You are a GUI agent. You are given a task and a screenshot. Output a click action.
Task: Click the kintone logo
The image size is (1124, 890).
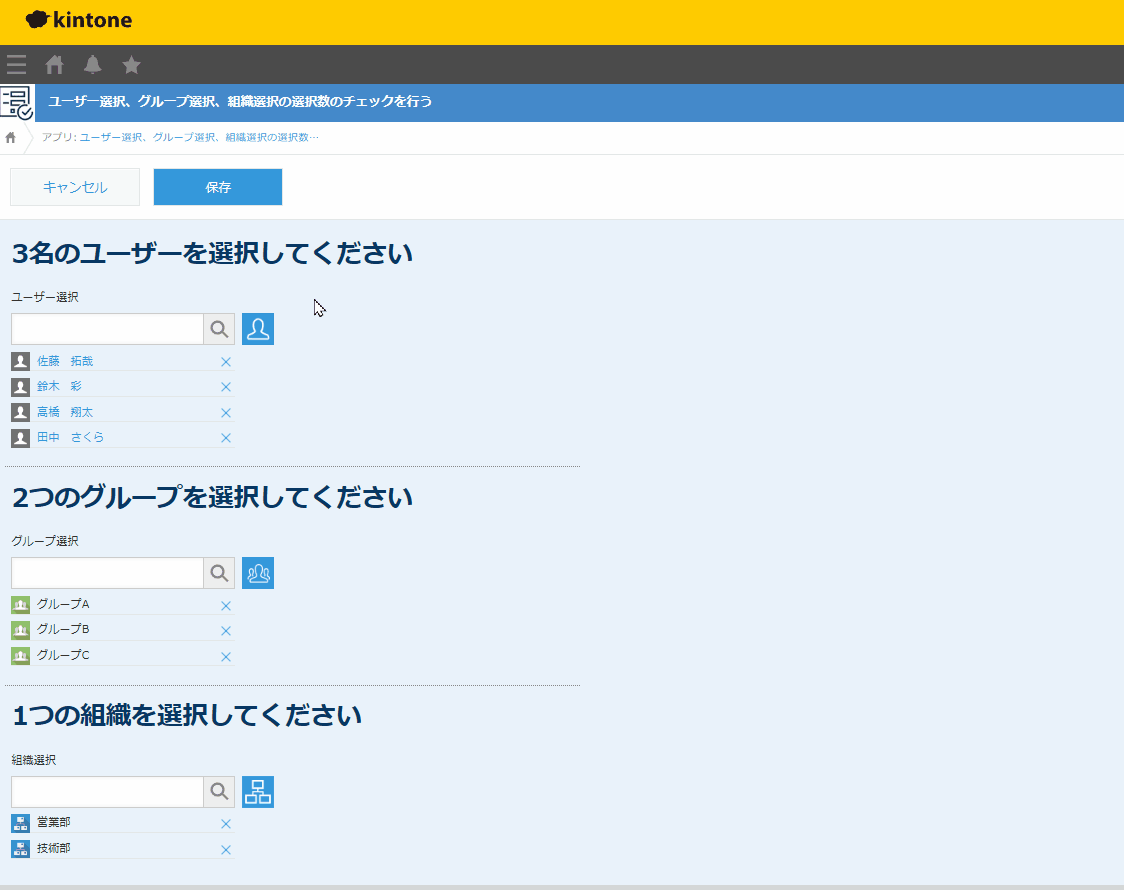click(x=79, y=20)
